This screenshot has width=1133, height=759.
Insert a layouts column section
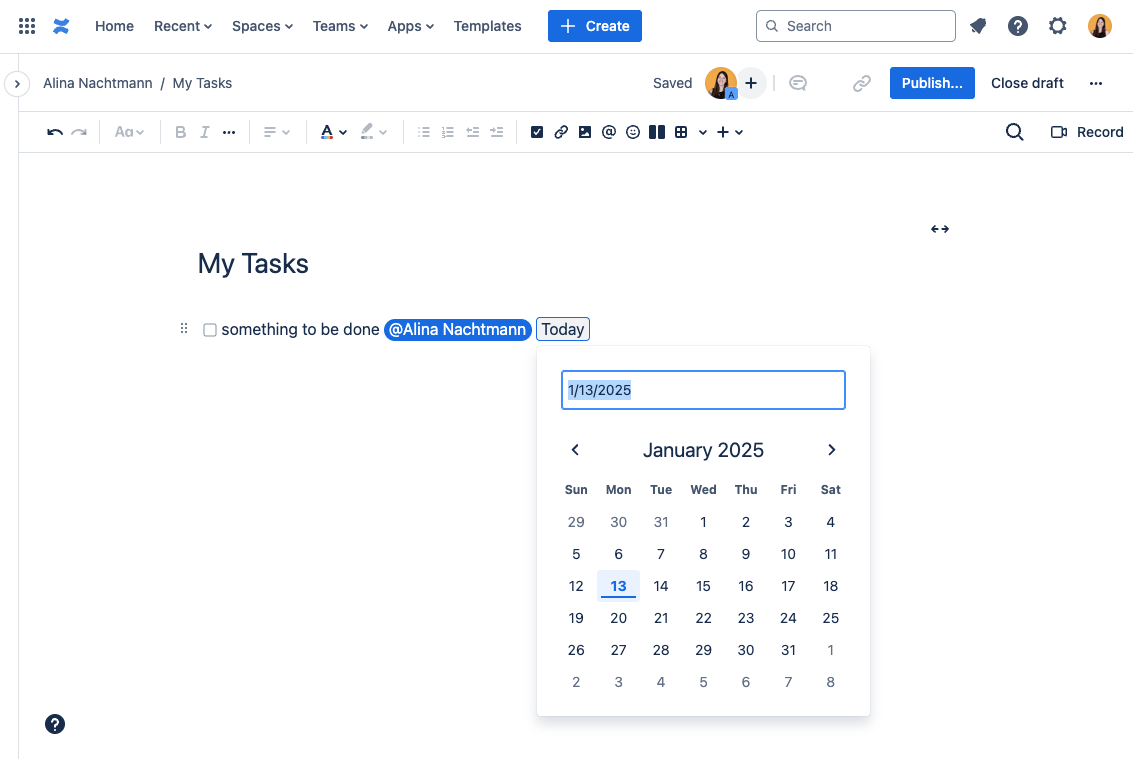657,132
